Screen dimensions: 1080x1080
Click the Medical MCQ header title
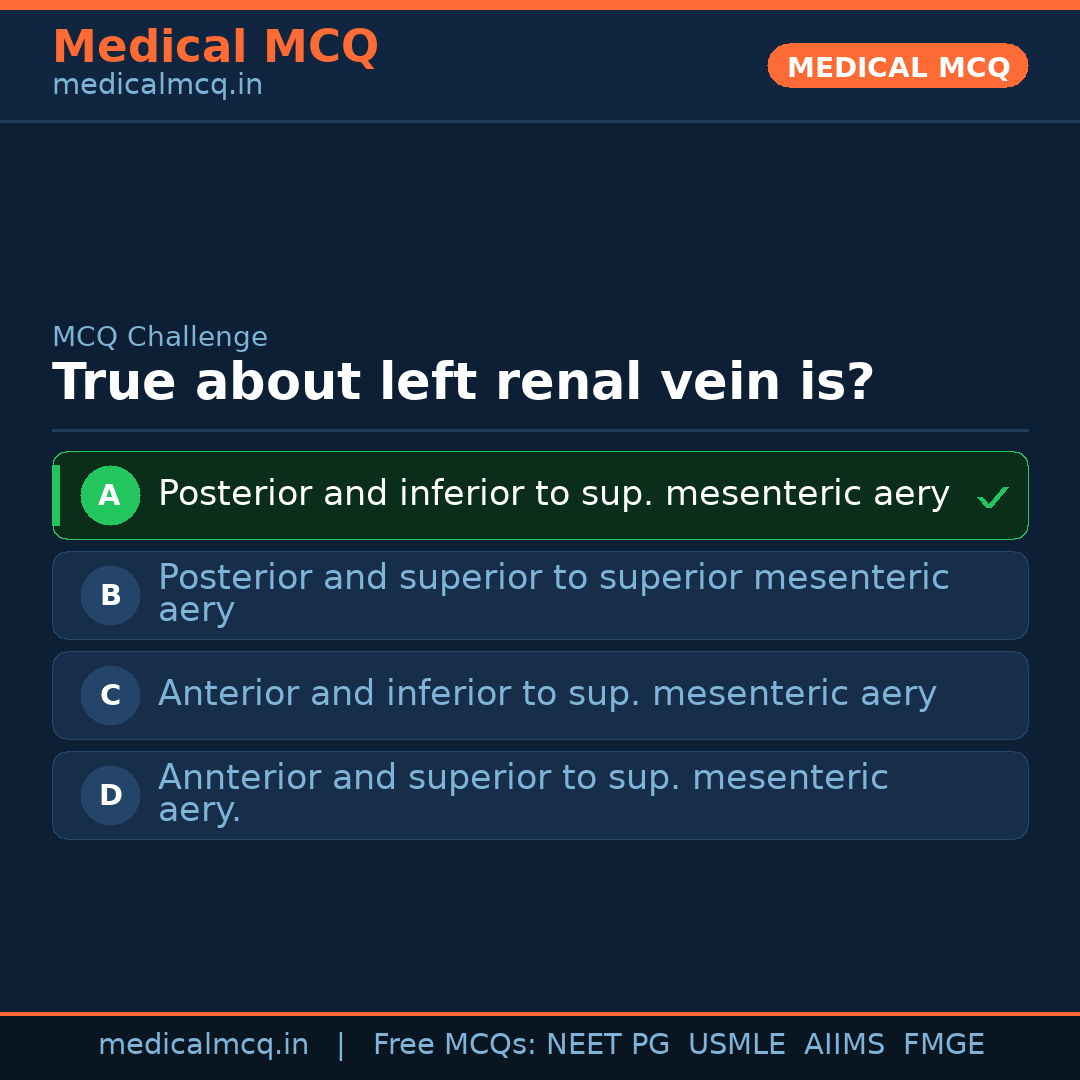pos(215,47)
